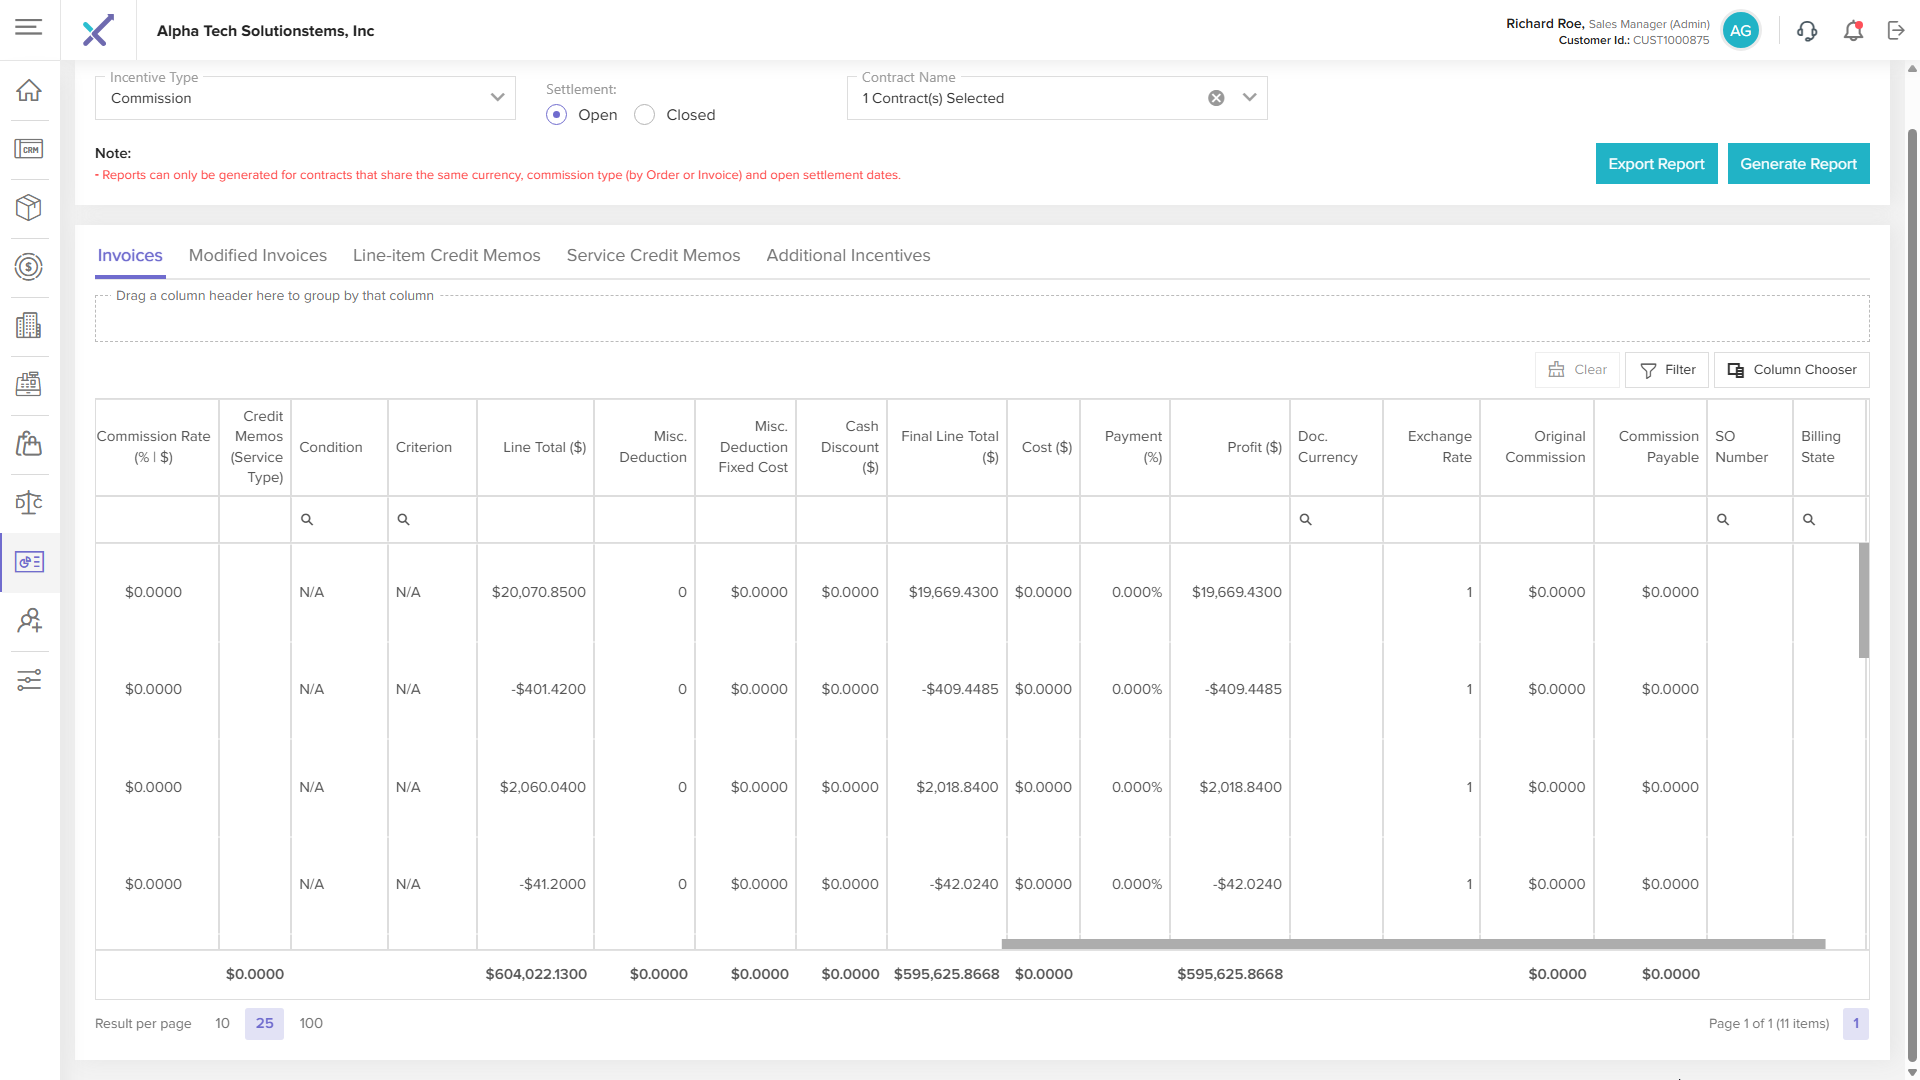Click the dollar coin sidebar icon
Screen dimensions: 1920x1080
[29, 267]
